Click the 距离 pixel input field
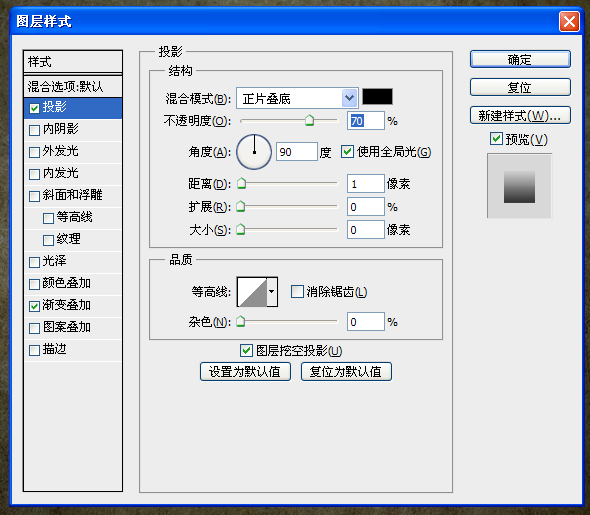 (365, 184)
